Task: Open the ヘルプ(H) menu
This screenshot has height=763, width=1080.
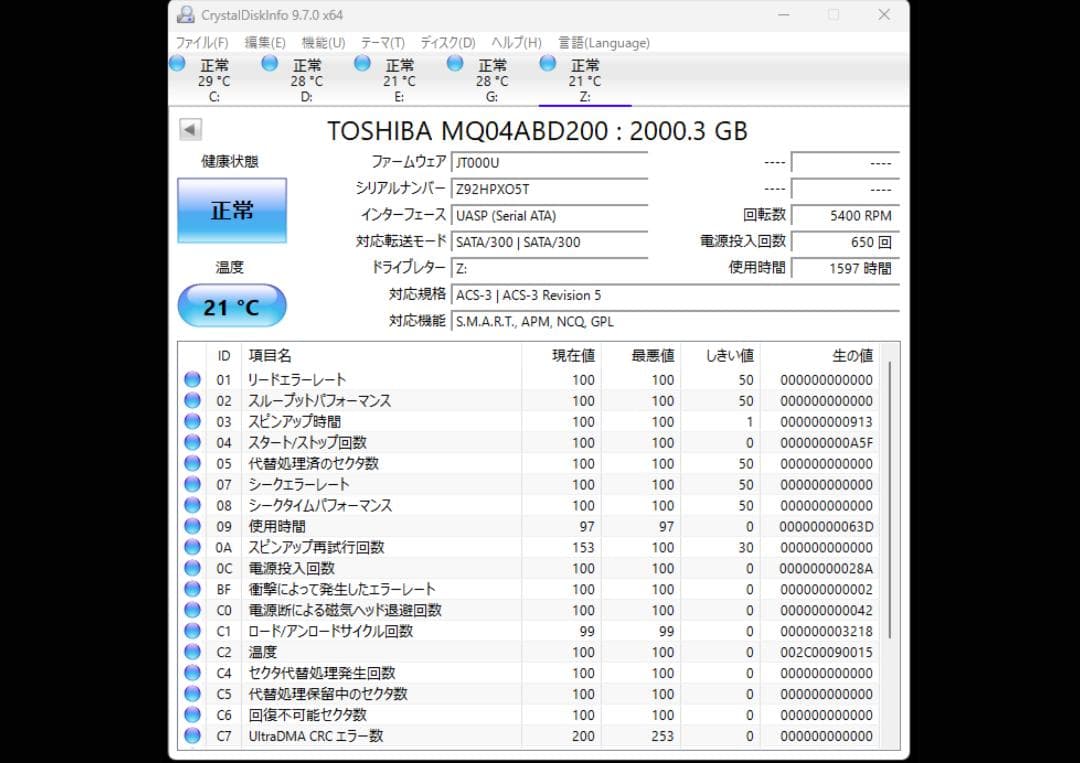Action: pyautogui.click(x=517, y=43)
